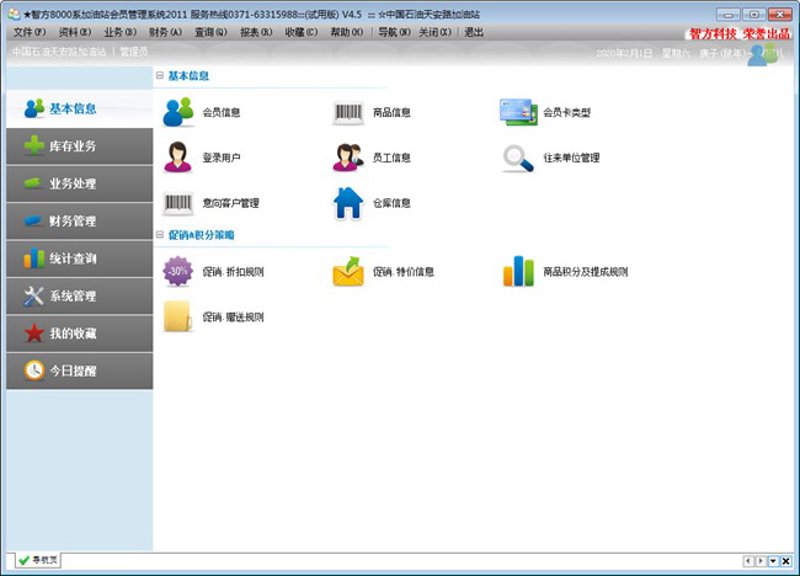Click the 星期六 weekday in the header
The height and width of the screenshot is (576, 800).
pyautogui.click(x=676, y=53)
